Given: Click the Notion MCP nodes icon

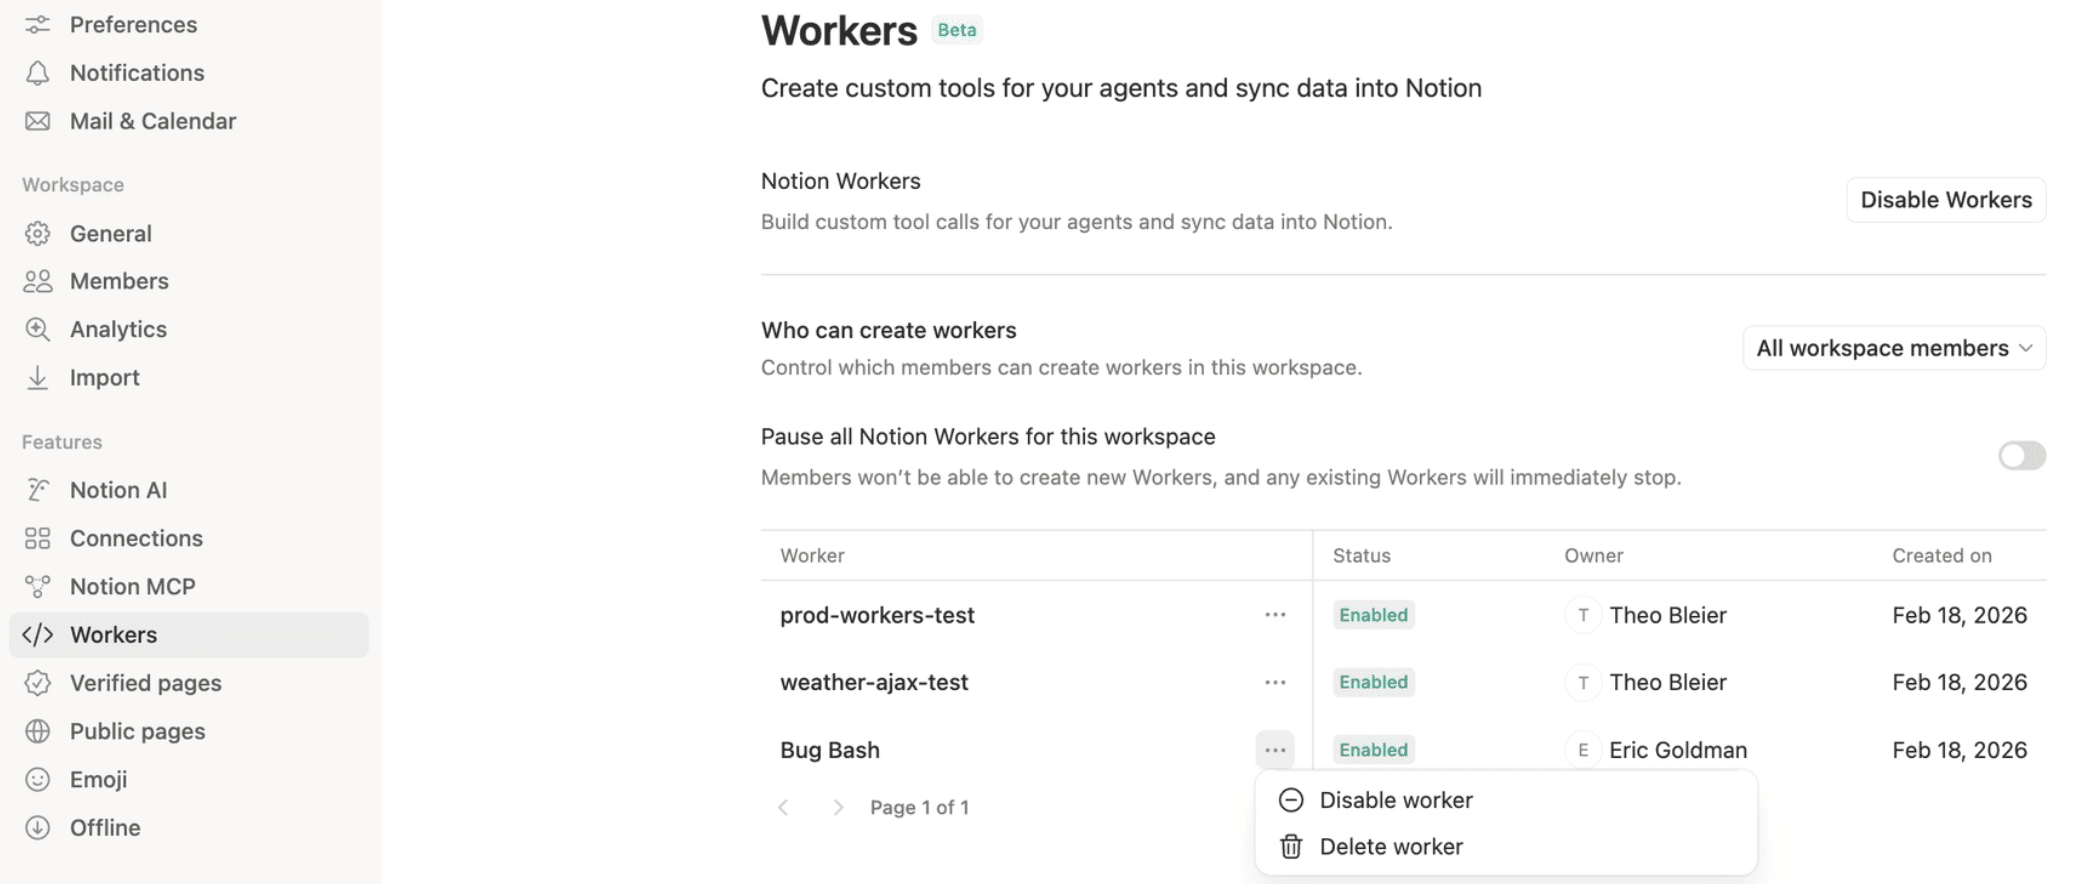Looking at the screenshot, I should pos(37,586).
